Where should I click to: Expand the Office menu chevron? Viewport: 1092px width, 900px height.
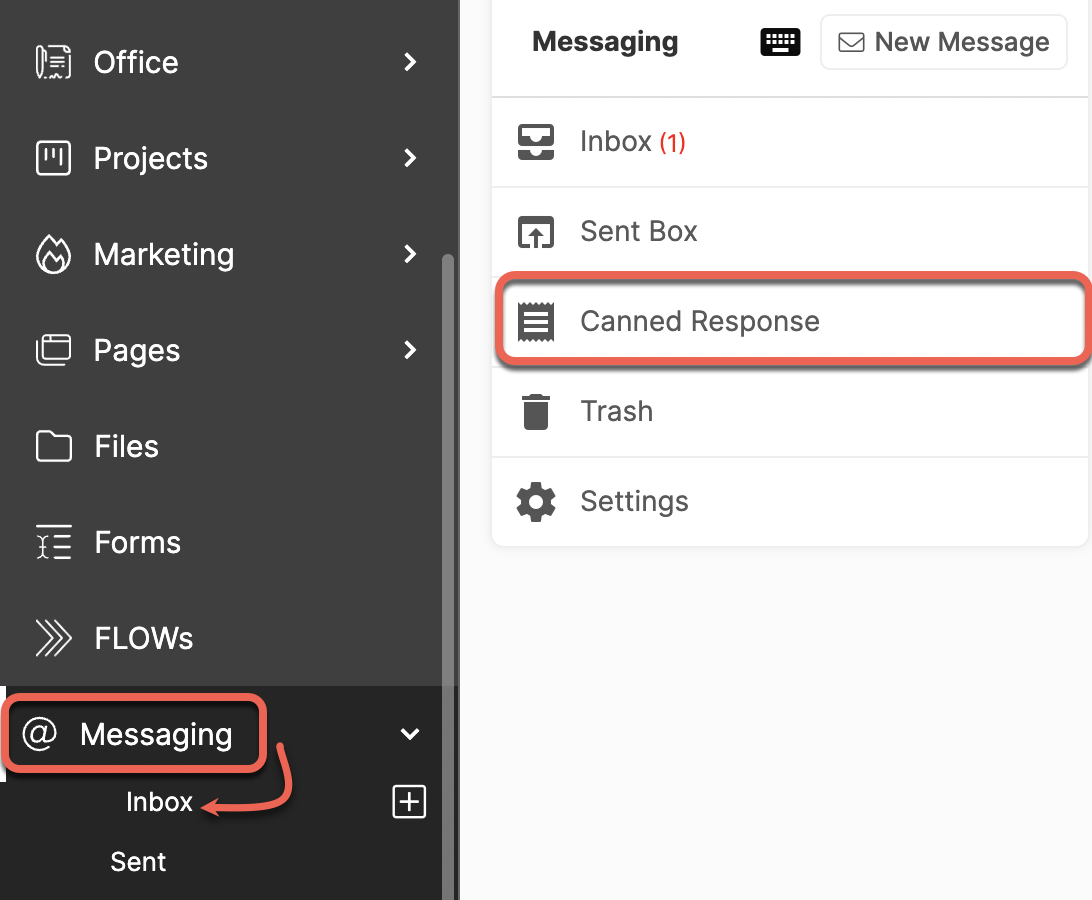click(410, 62)
